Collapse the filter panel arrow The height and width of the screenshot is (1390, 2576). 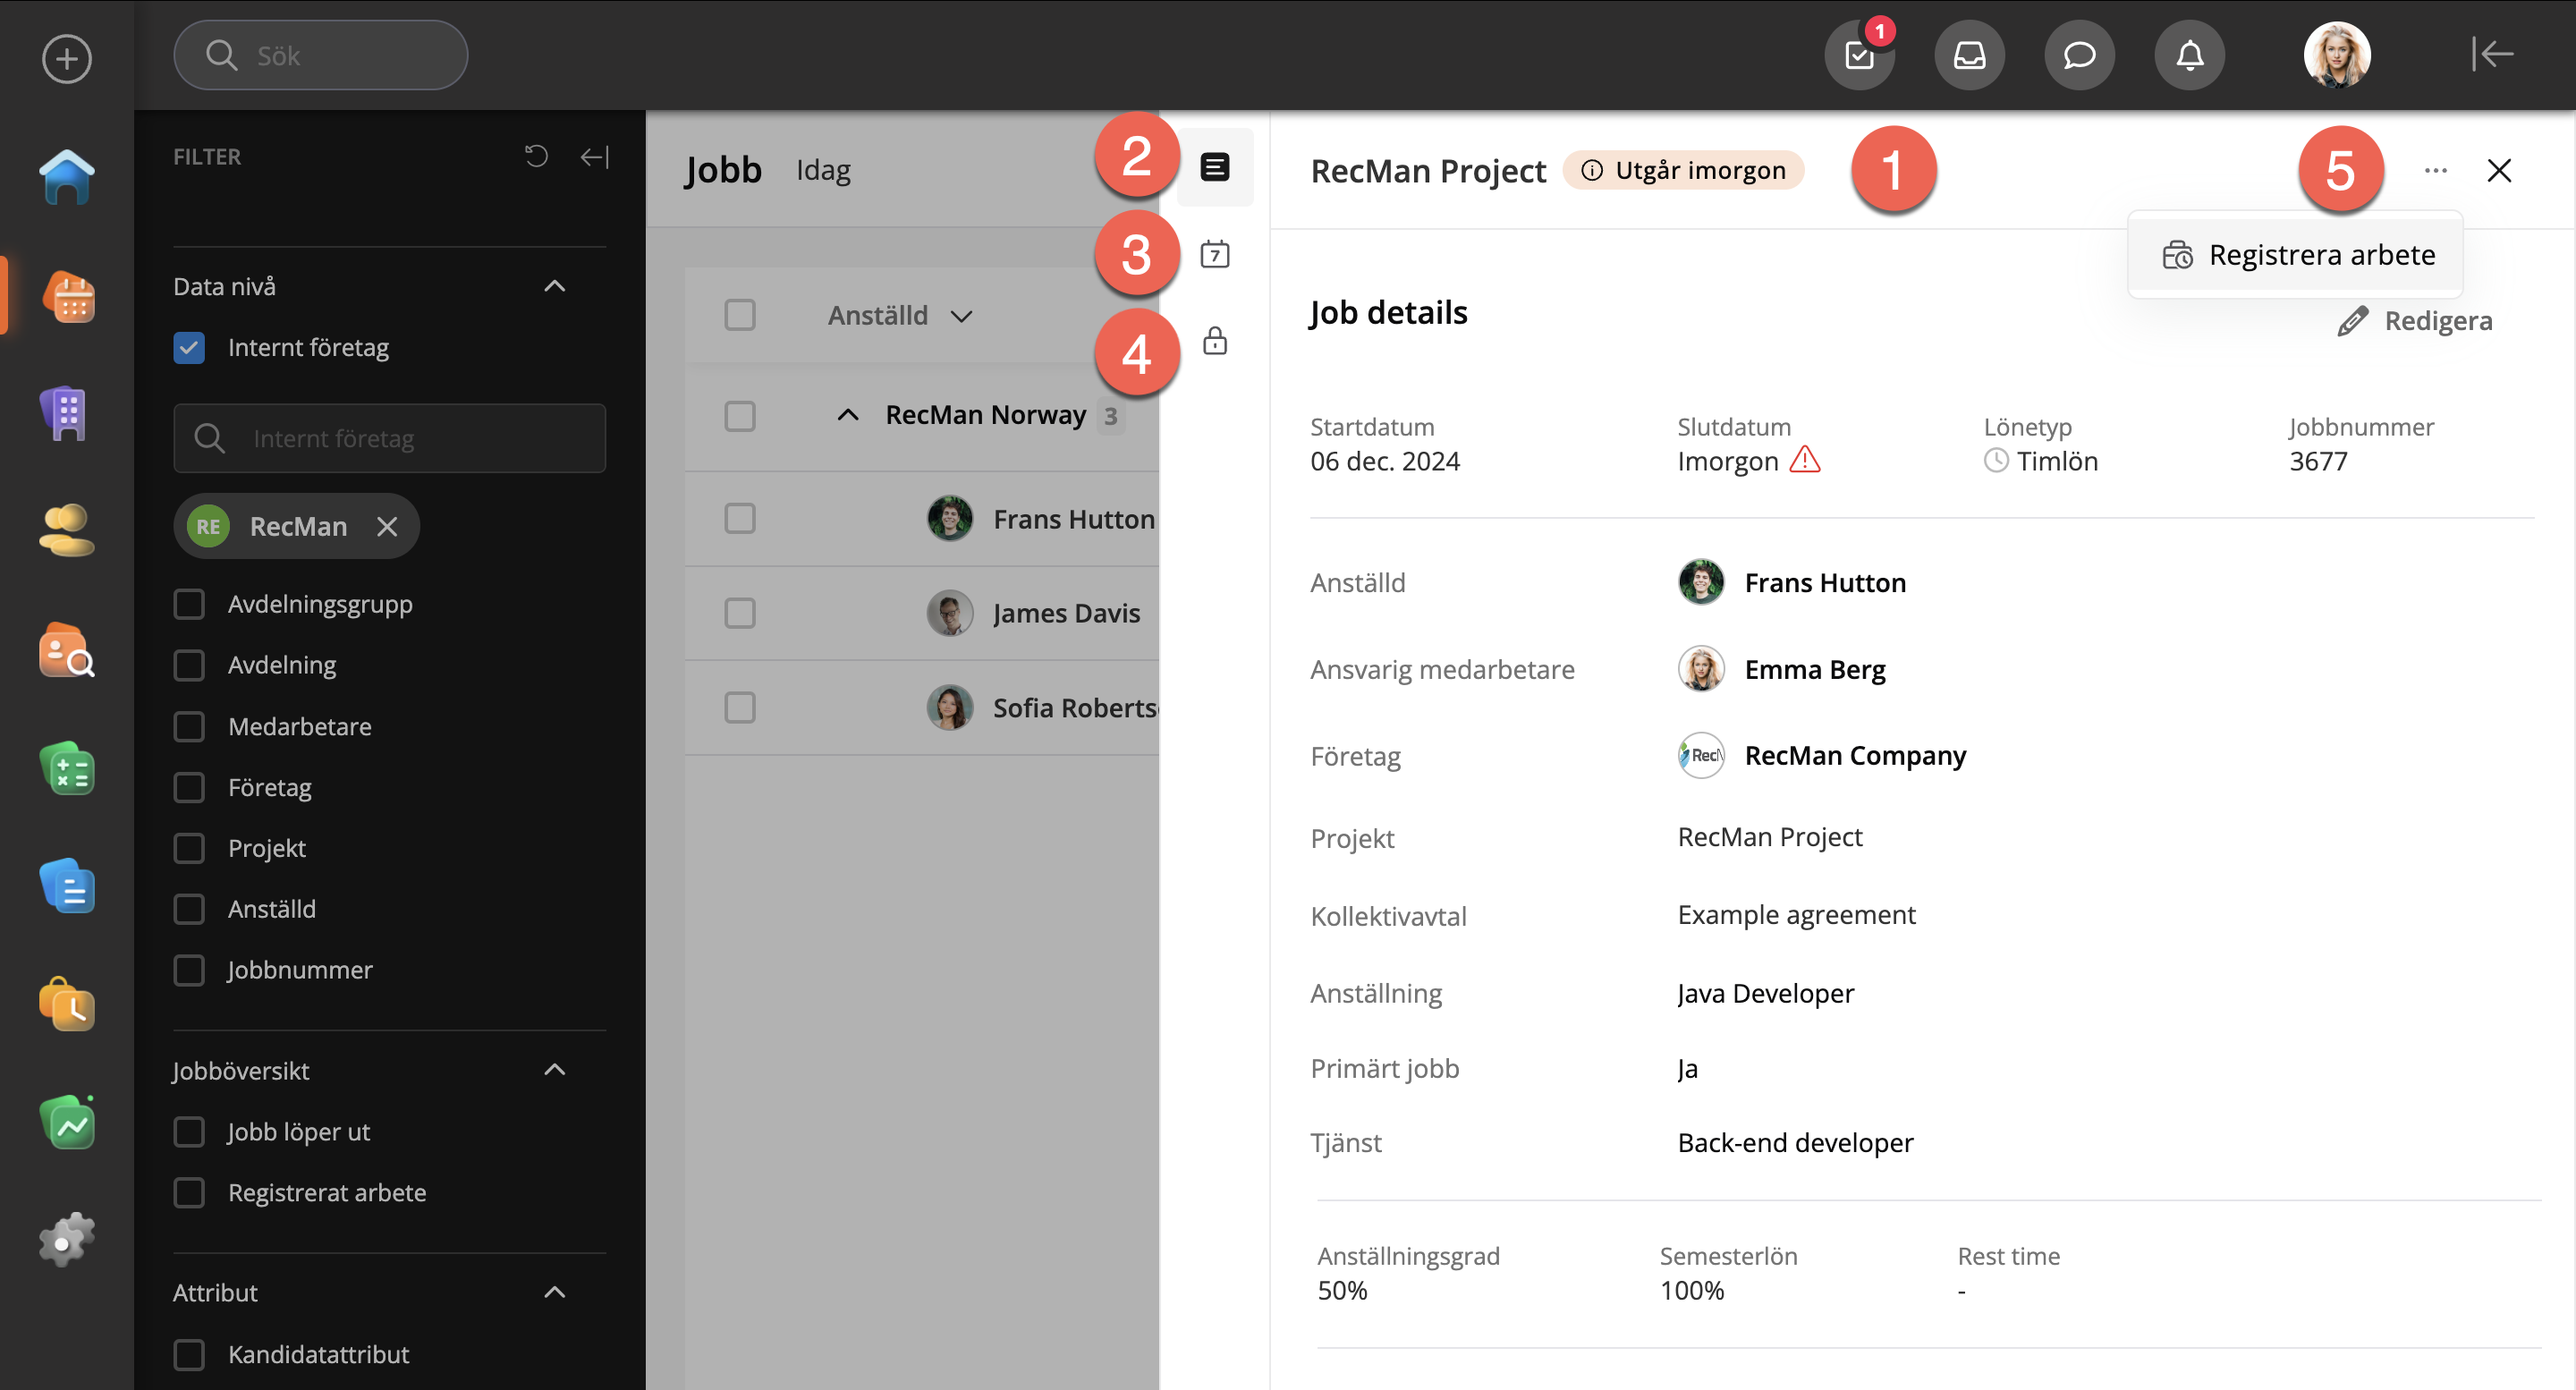[595, 156]
